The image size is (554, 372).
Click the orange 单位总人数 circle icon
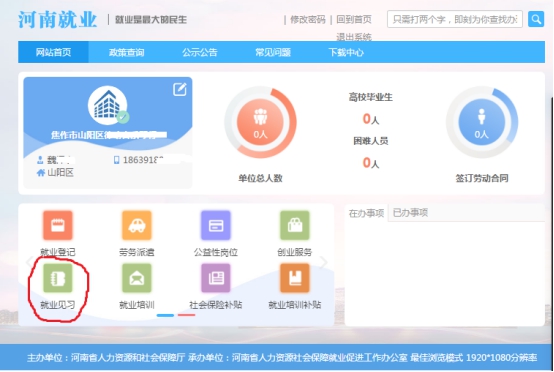[260, 122]
